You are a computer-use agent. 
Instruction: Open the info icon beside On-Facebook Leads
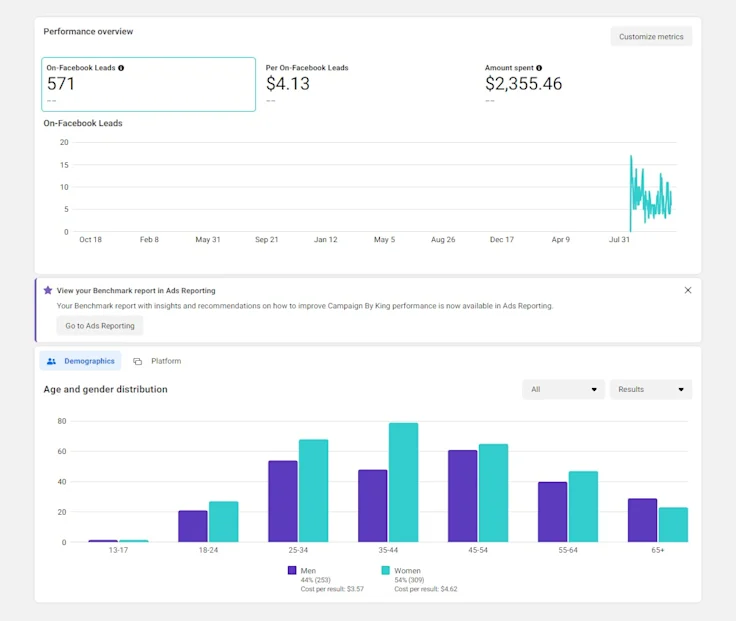pos(121,68)
